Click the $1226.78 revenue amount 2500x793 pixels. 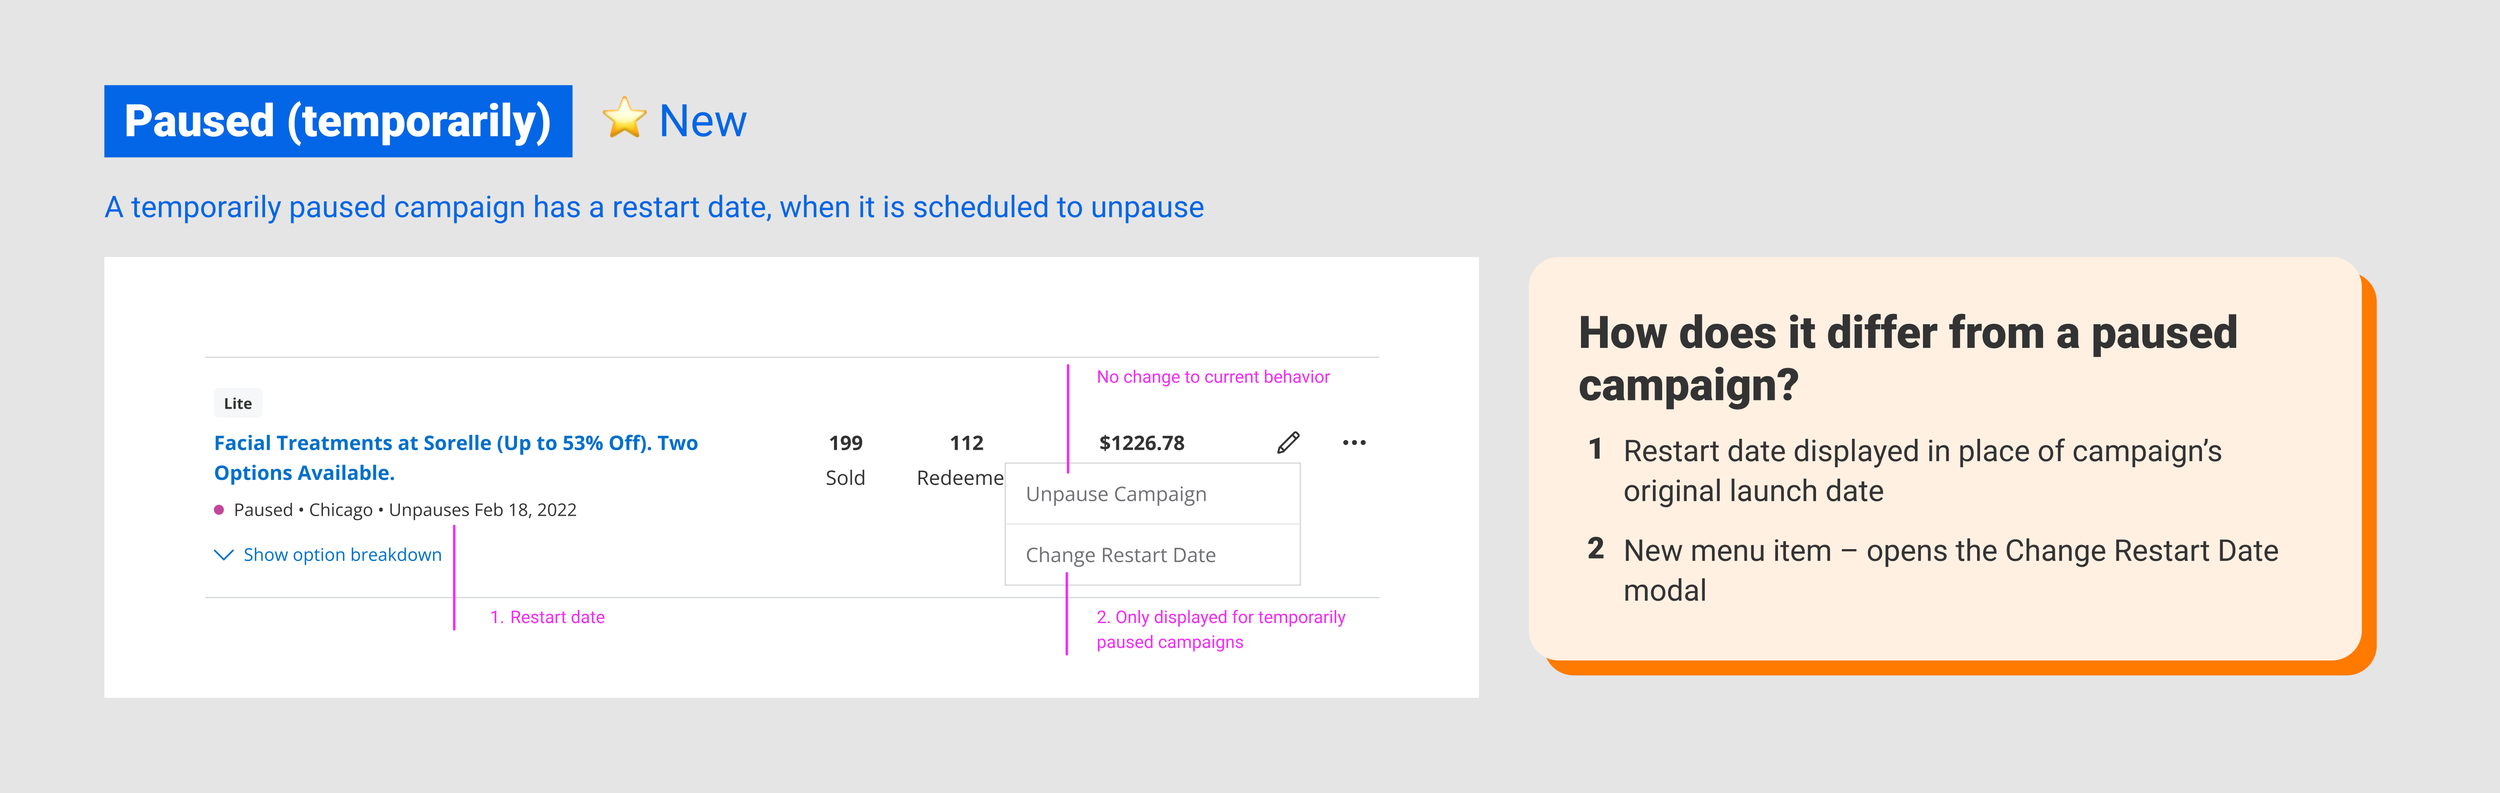point(1141,443)
